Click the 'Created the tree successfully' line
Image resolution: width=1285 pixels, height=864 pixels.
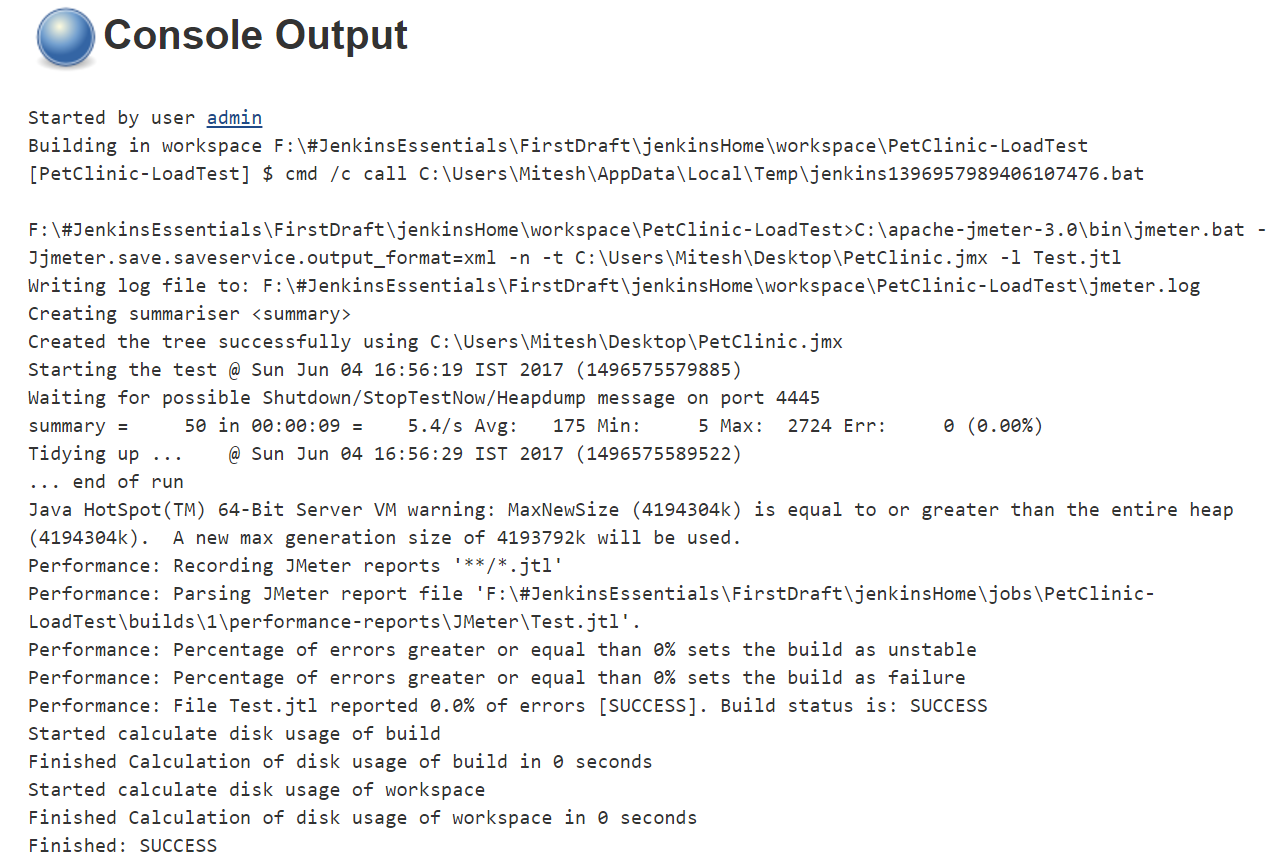[435, 342]
